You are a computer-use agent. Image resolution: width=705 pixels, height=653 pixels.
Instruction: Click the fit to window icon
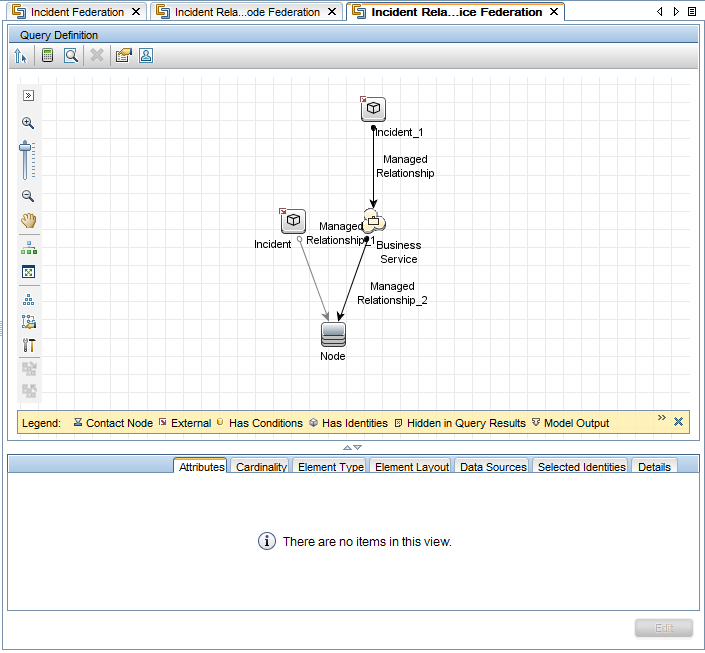pos(28,272)
